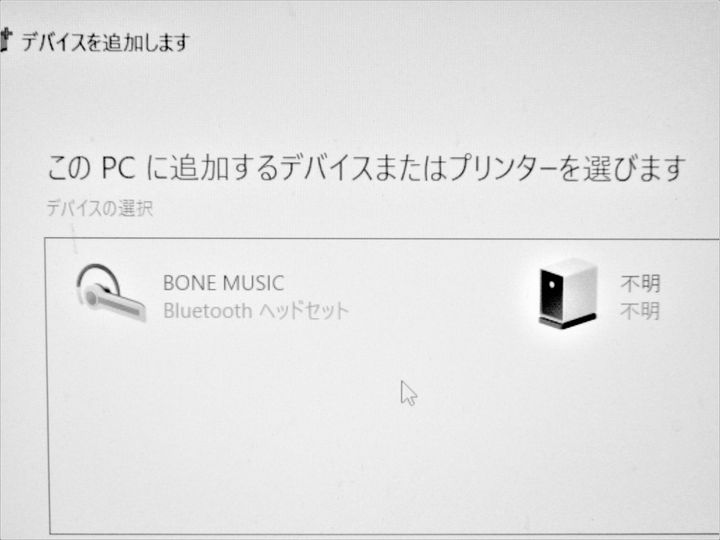720x540 pixels.
Task: Click the lower 不明 device type line
Action: (x=640, y=311)
